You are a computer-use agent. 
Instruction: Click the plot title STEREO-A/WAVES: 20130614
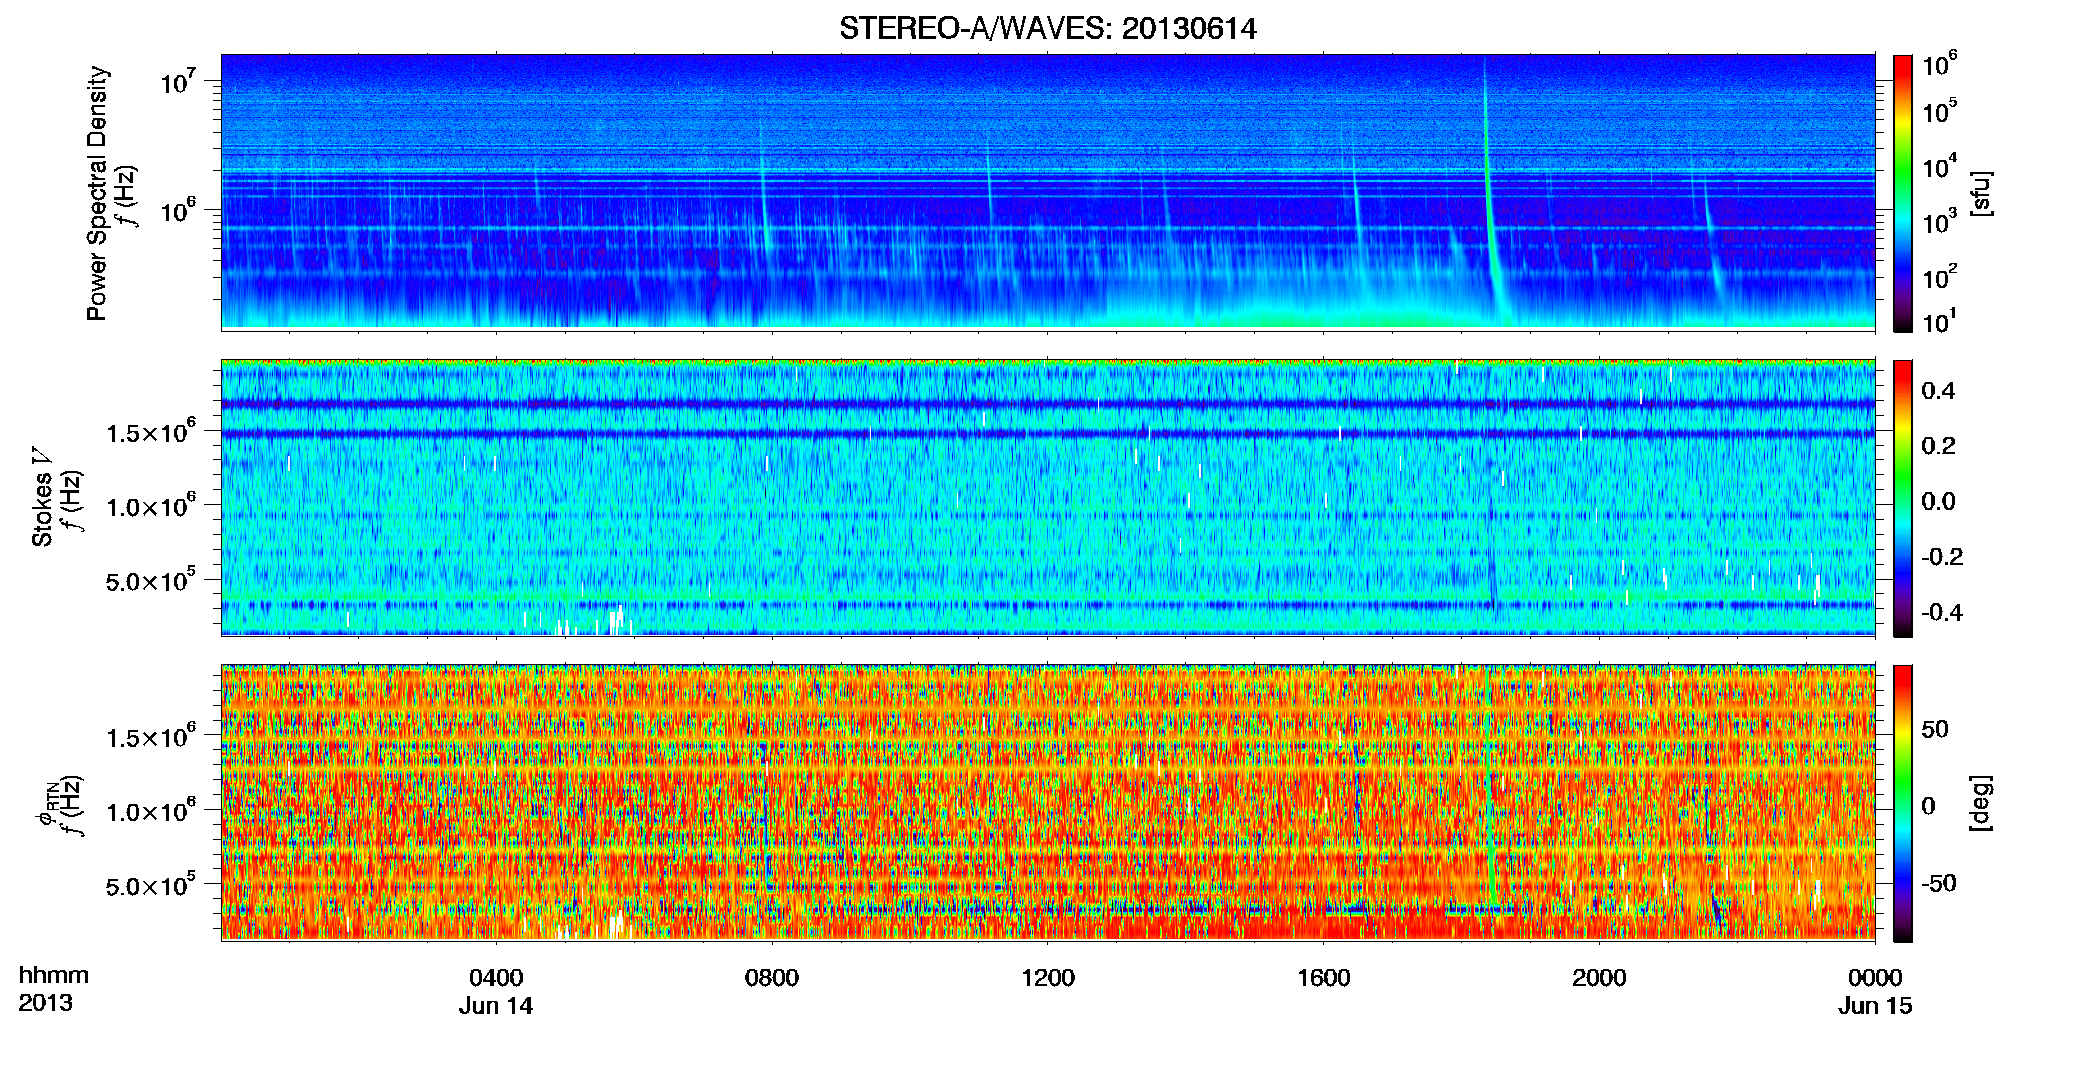1047,29
